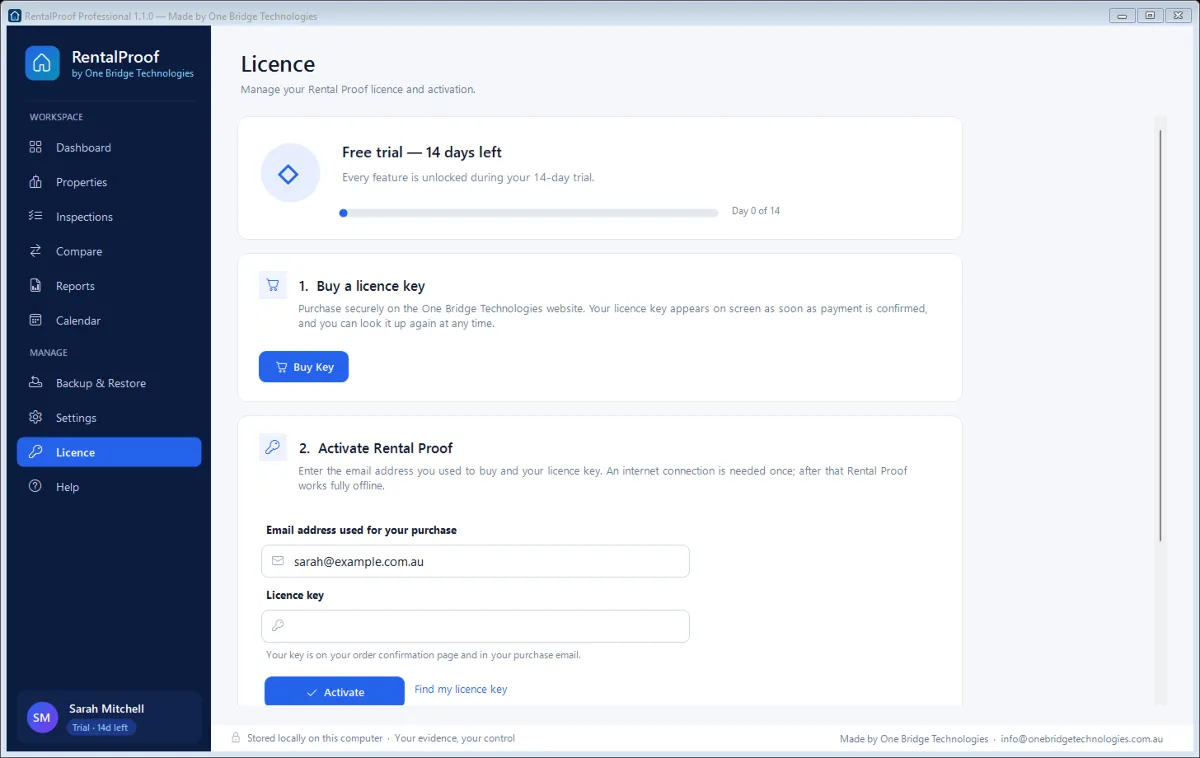This screenshot has width=1200, height=758.
Task: Click 'Stored locally on this computer' text
Action: tap(315, 738)
